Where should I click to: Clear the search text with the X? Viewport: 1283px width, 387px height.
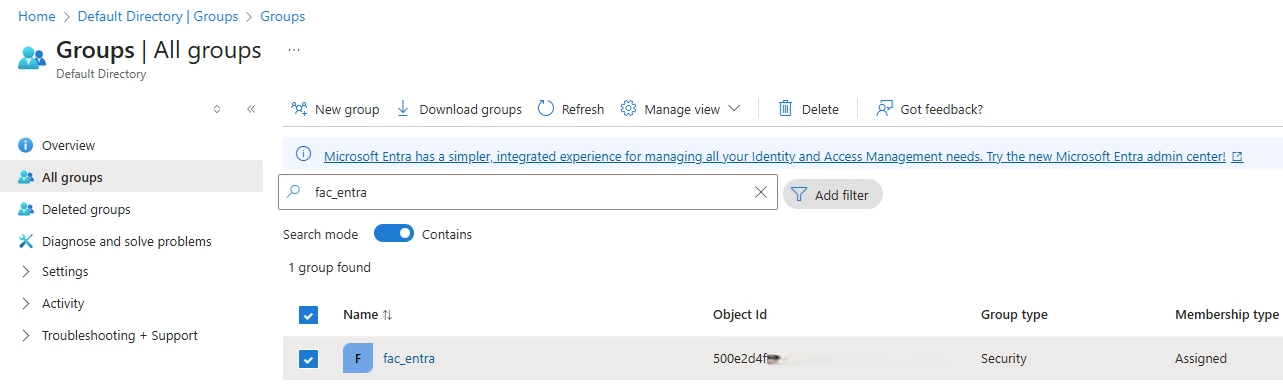click(761, 193)
